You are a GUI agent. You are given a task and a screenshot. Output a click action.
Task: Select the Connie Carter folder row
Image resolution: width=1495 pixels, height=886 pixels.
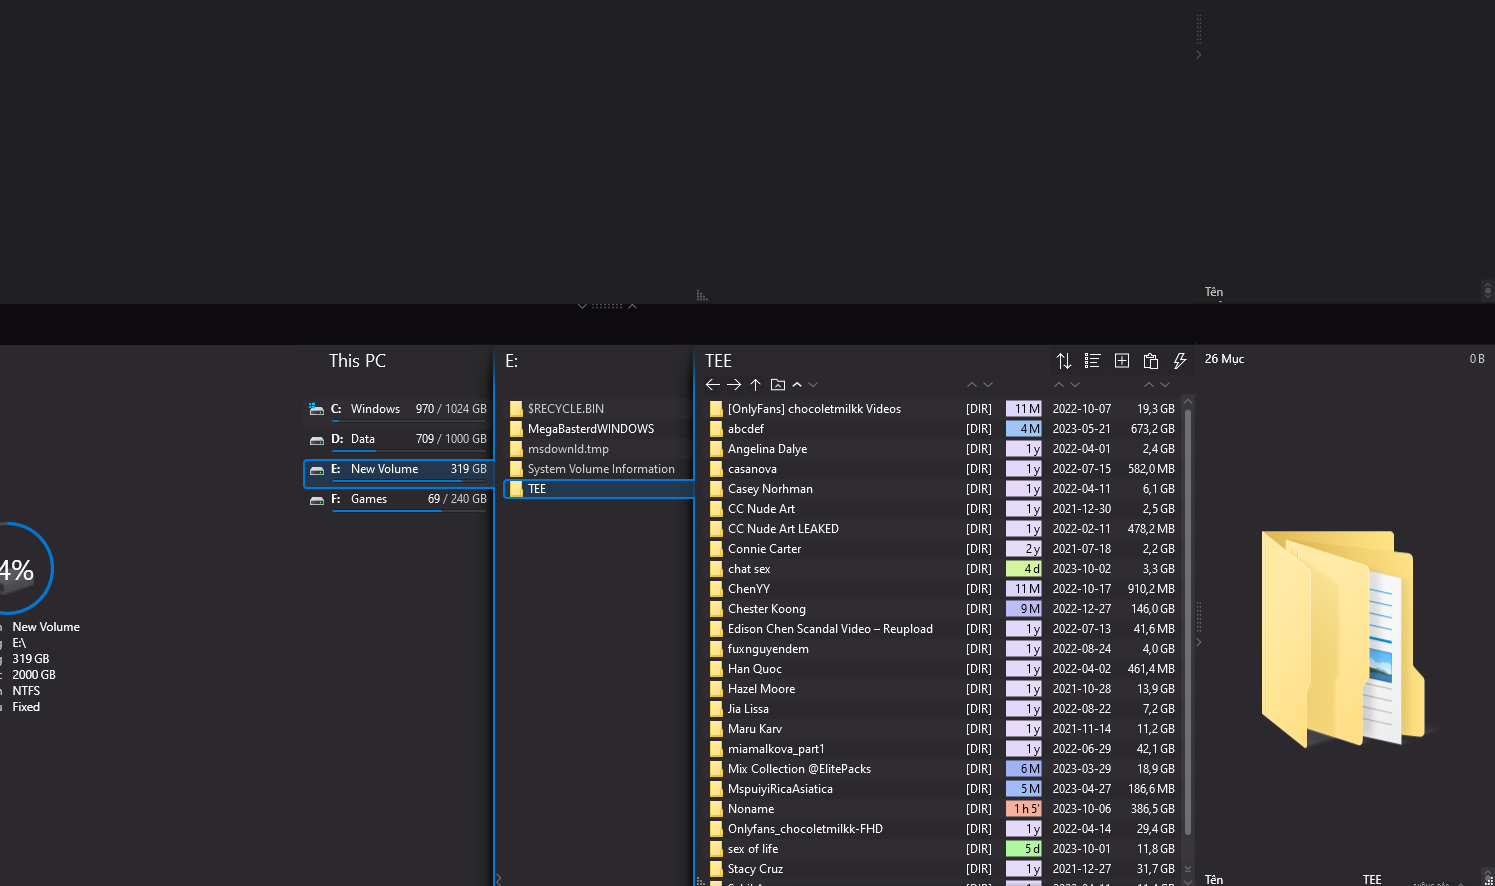(x=944, y=549)
